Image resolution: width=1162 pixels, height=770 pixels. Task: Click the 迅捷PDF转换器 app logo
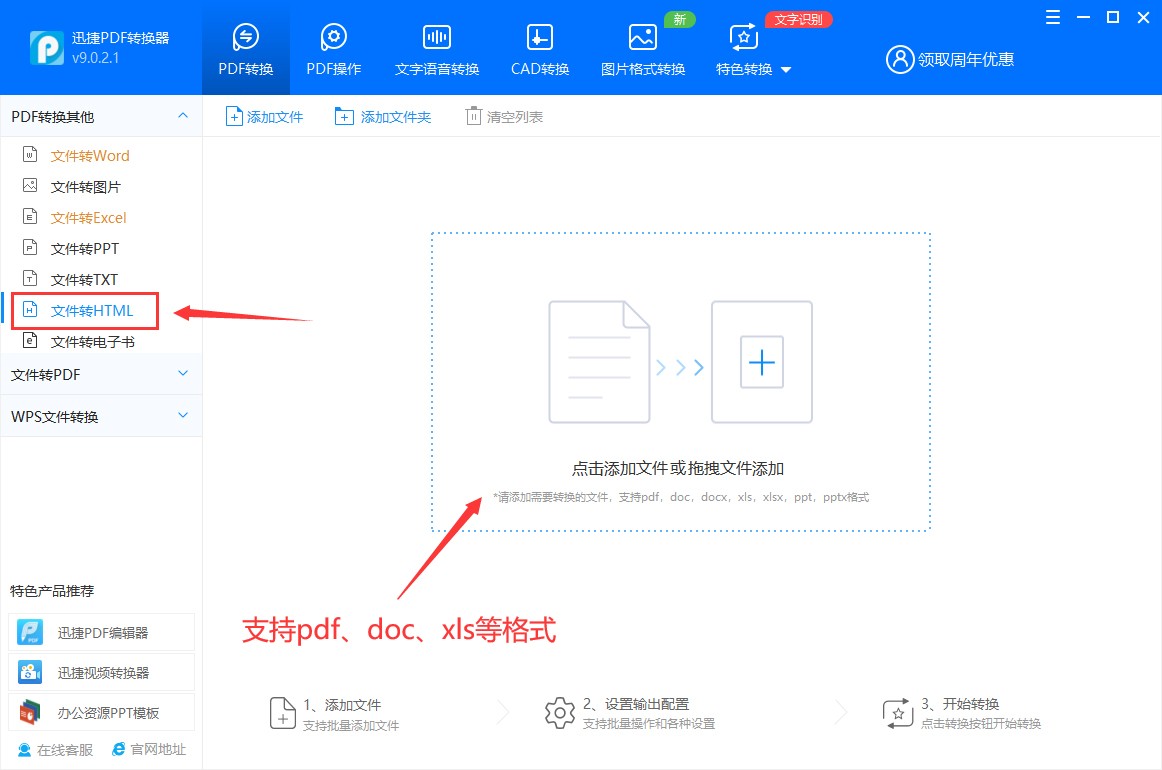pos(47,47)
